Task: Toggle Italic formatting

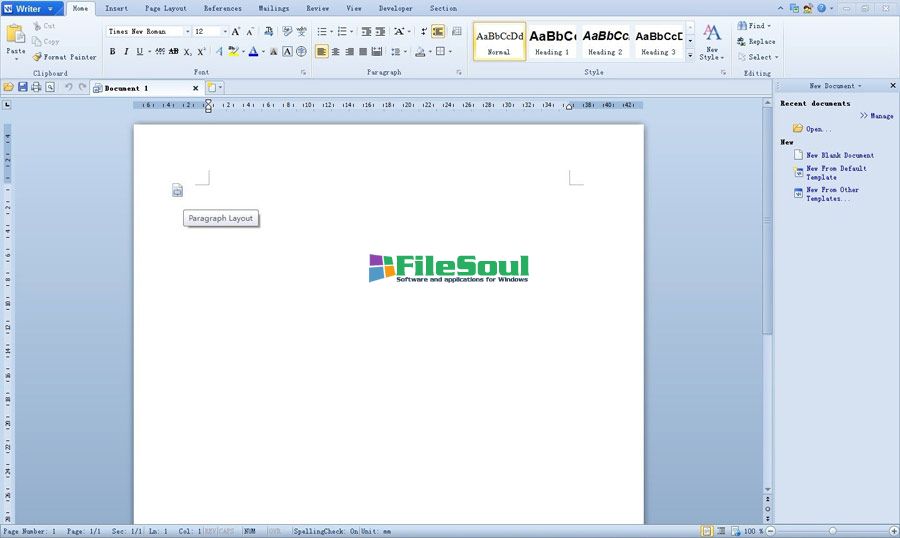Action: click(x=126, y=51)
